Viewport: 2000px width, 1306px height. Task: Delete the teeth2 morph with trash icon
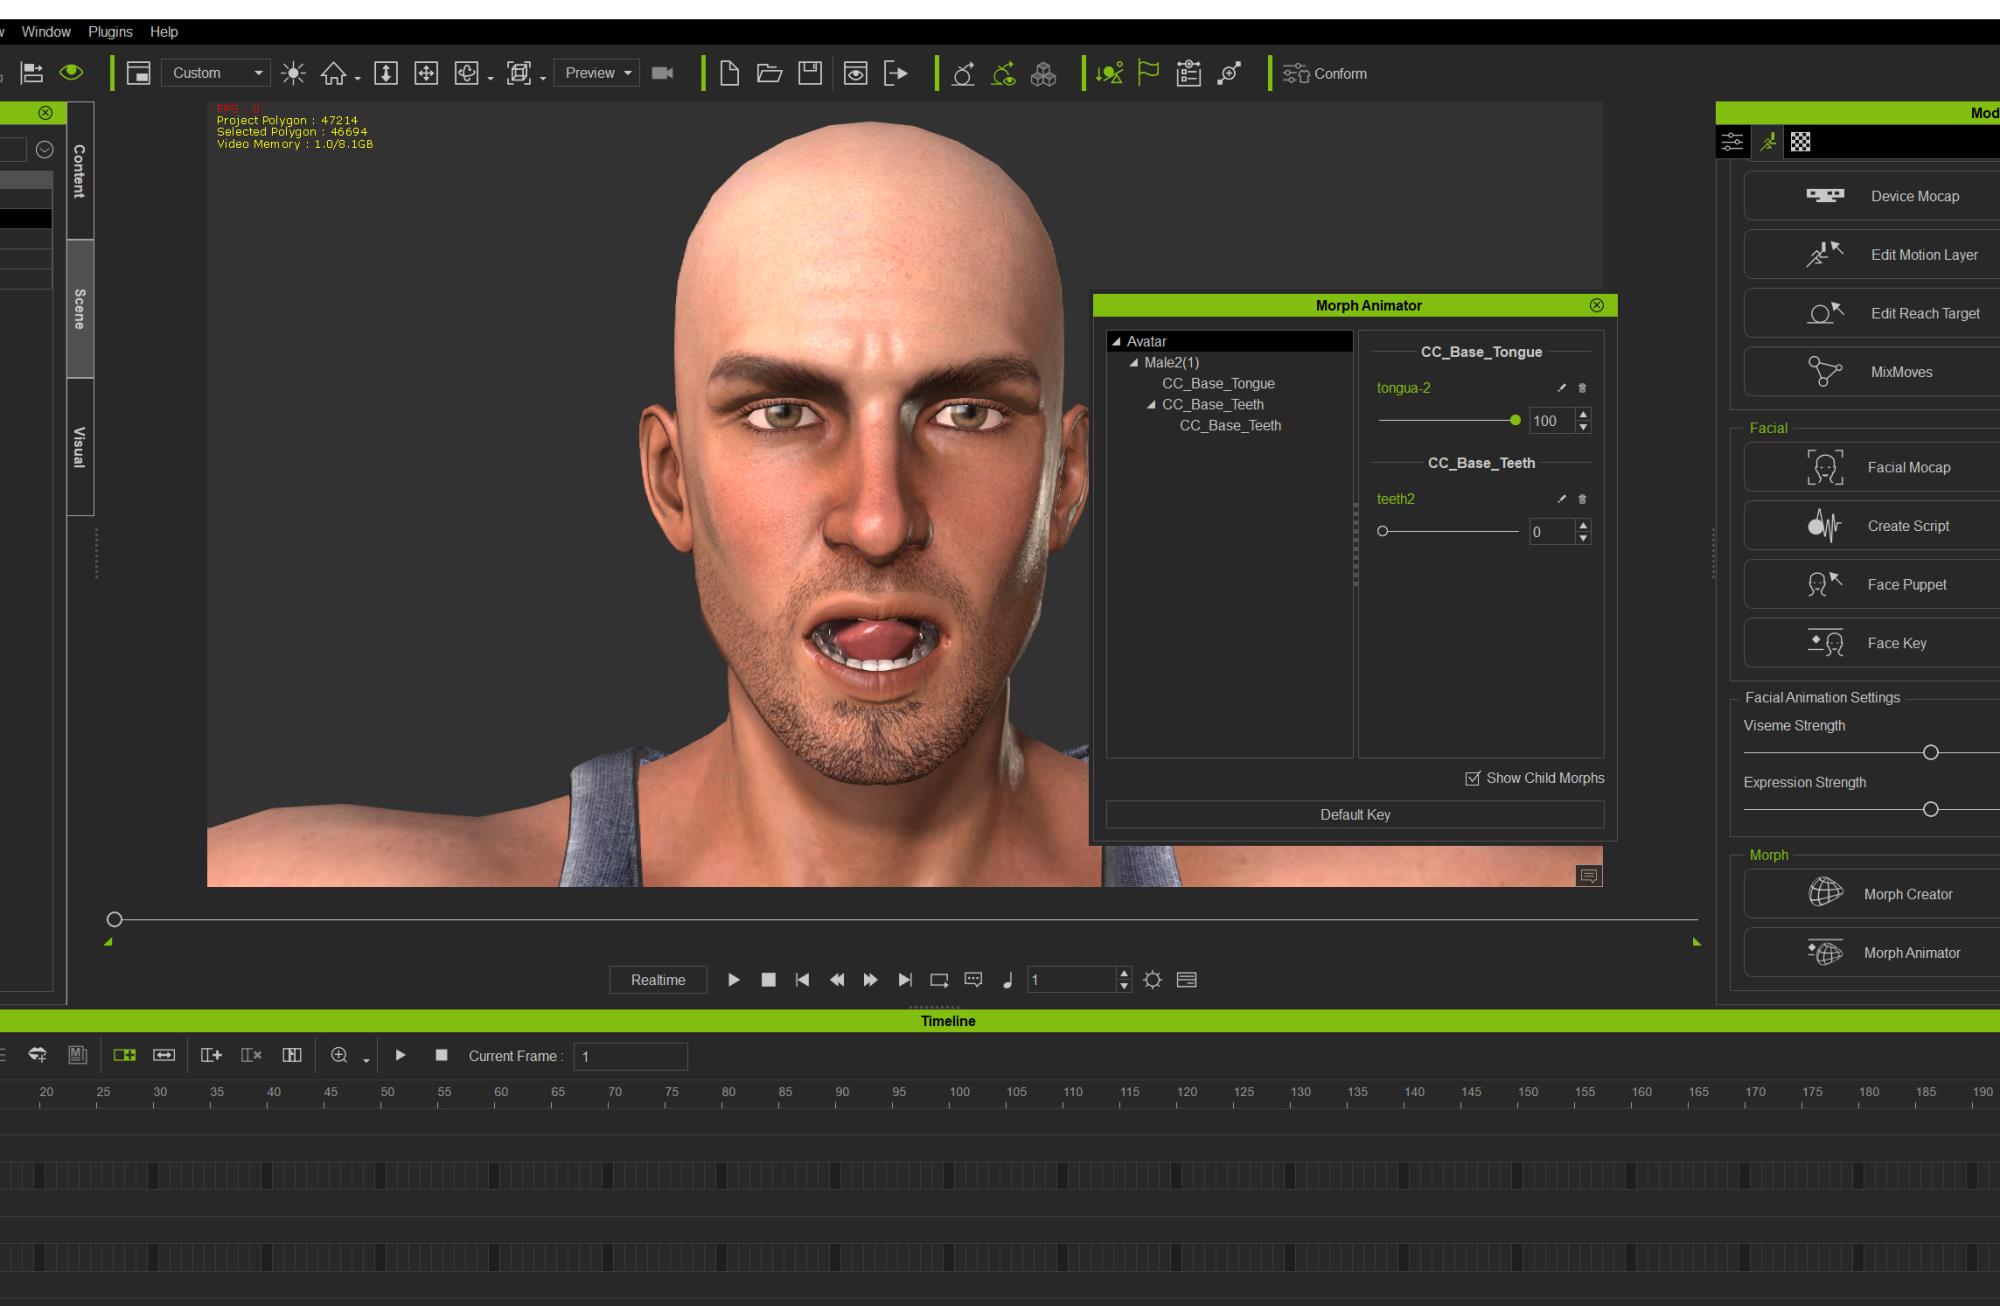[x=1582, y=499]
